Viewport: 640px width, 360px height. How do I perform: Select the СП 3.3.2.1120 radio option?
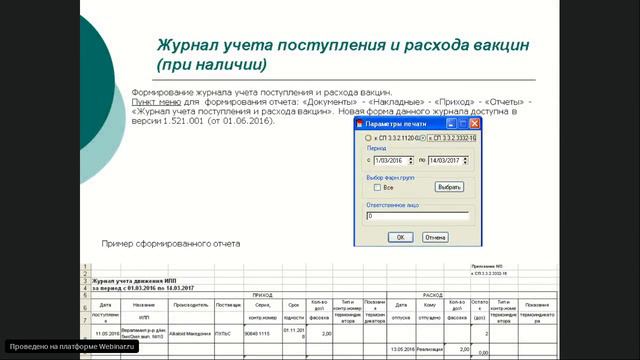(x=368, y=138)
